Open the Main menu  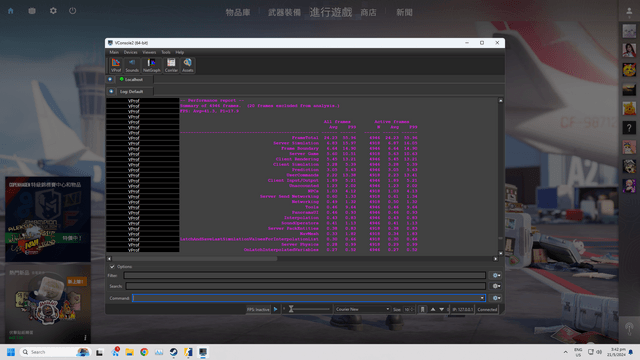[x=114, y=52]
